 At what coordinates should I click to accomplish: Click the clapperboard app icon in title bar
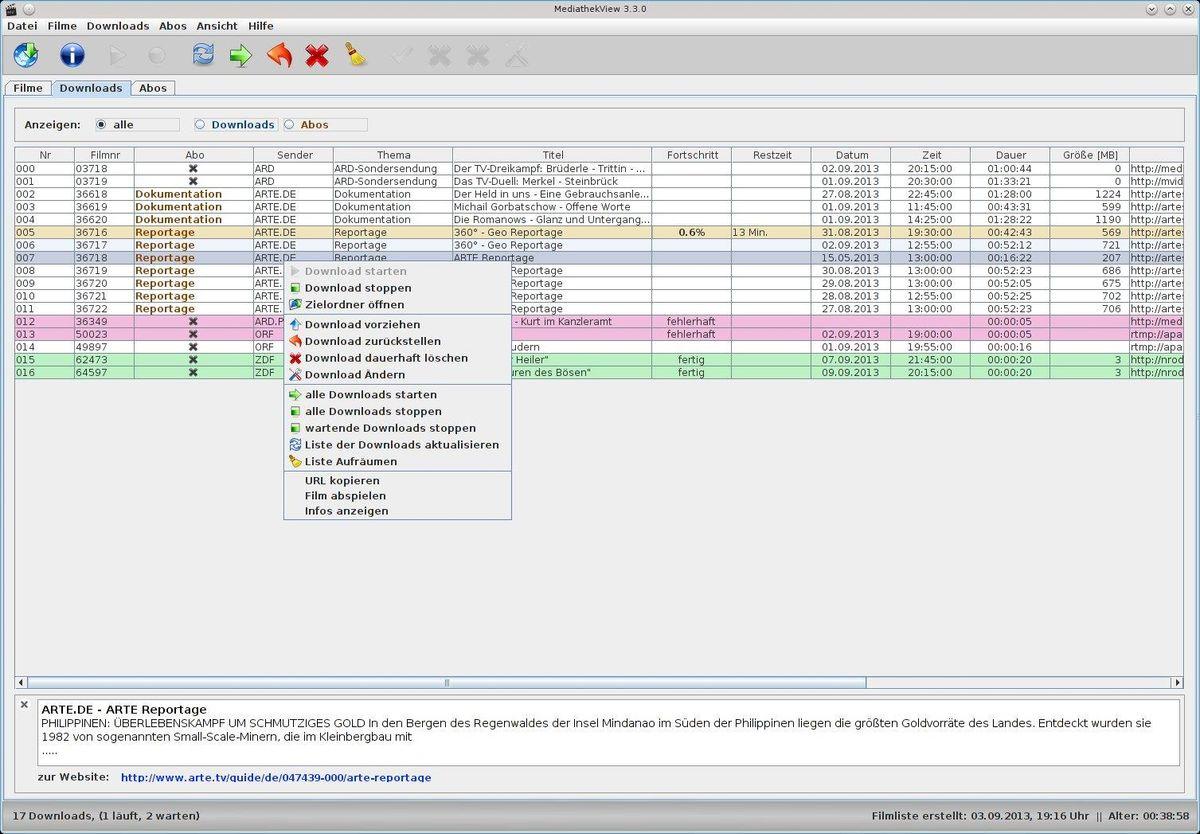(12, 9)
